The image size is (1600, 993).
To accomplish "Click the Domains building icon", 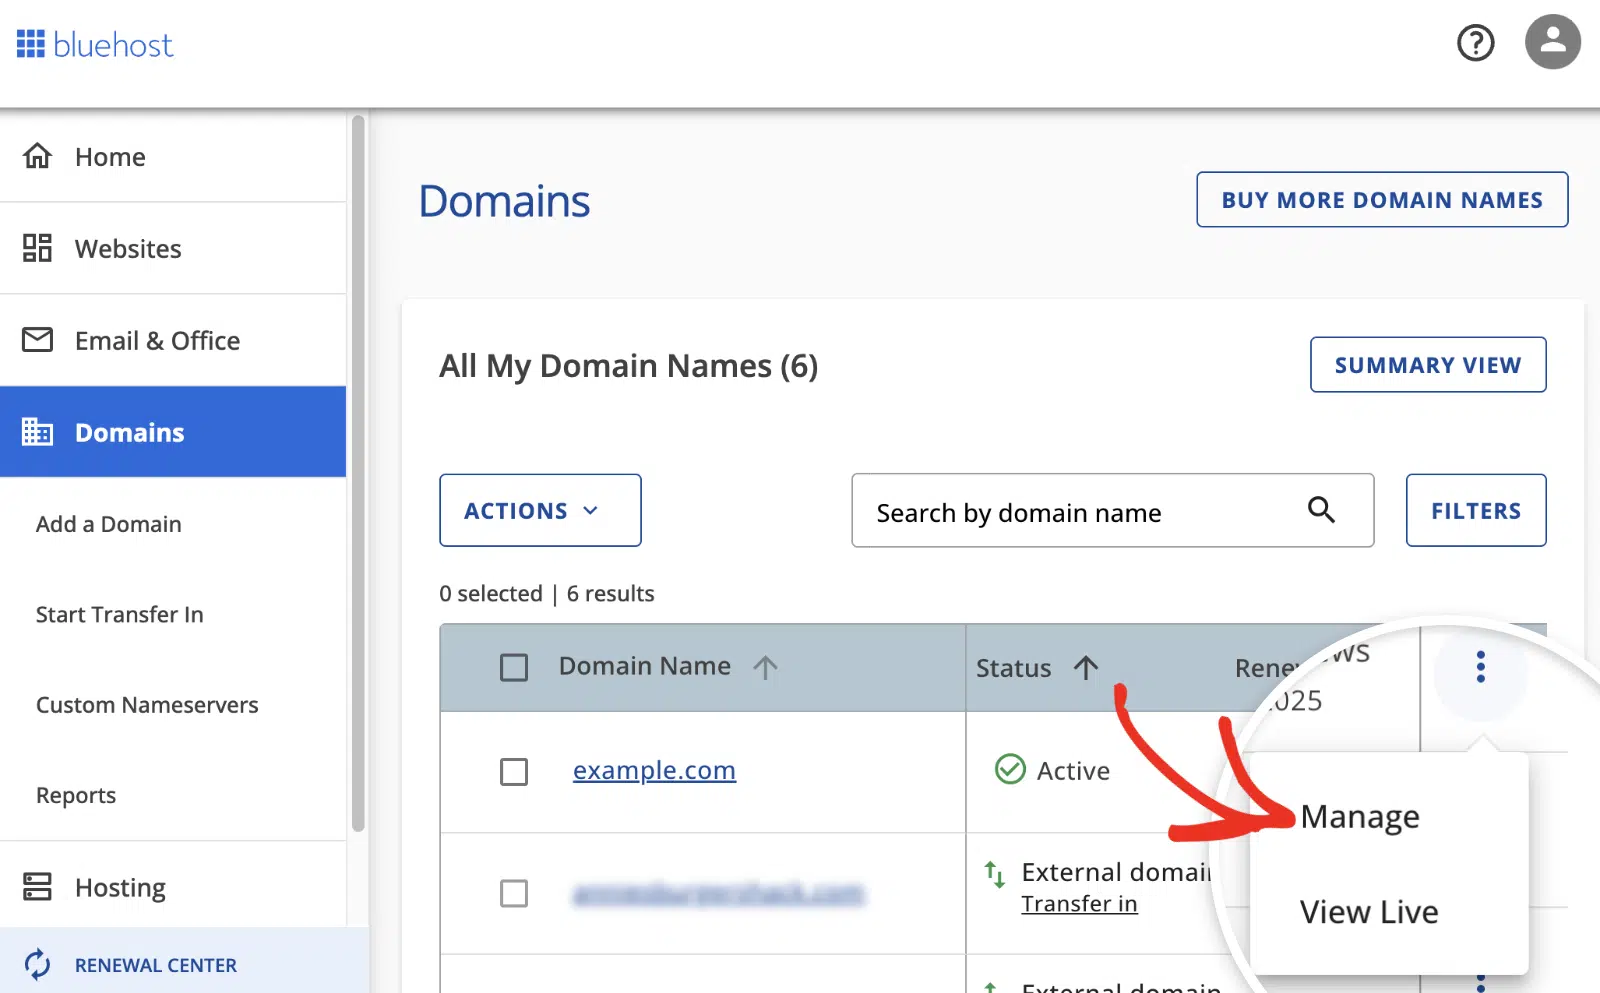I will pyautogui.click(x=38, y=432).
